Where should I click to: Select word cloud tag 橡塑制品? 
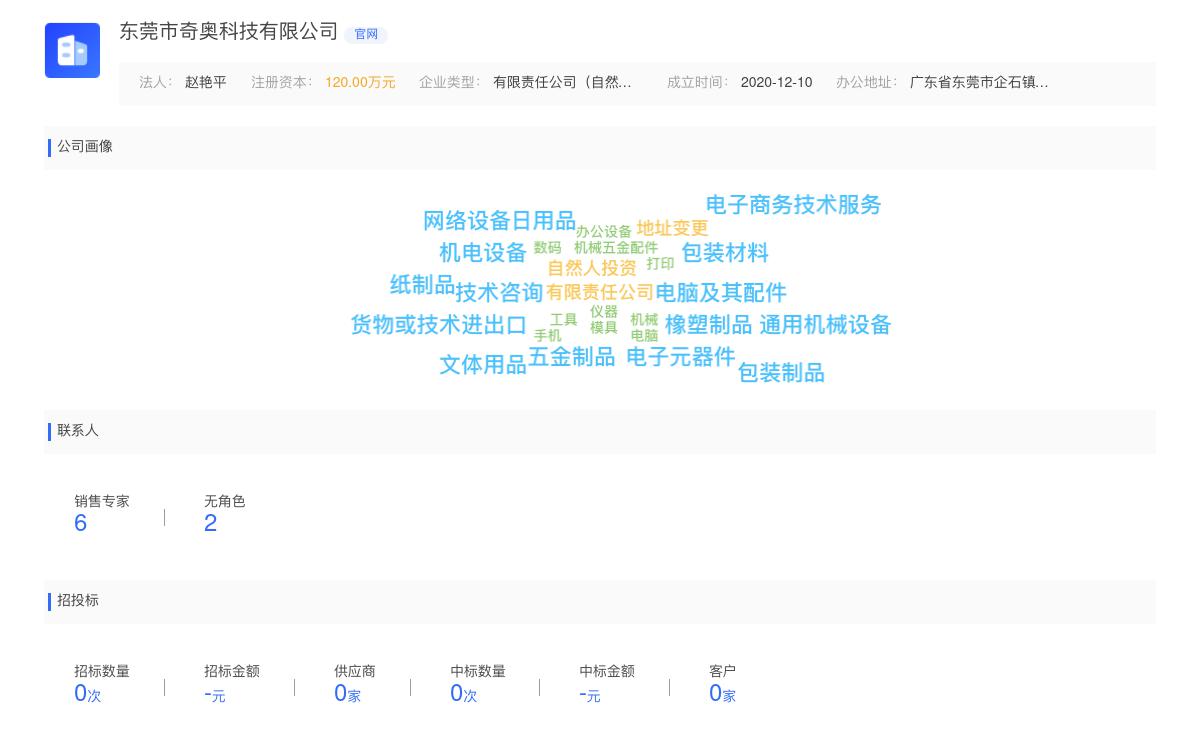coord(709,325)
